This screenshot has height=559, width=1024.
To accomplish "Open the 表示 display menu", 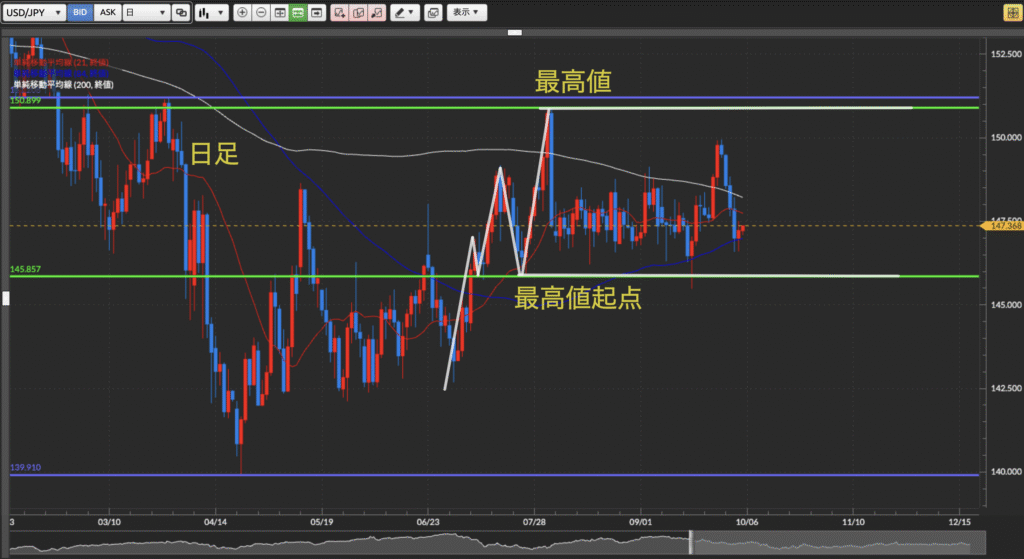I will point(465,13).
